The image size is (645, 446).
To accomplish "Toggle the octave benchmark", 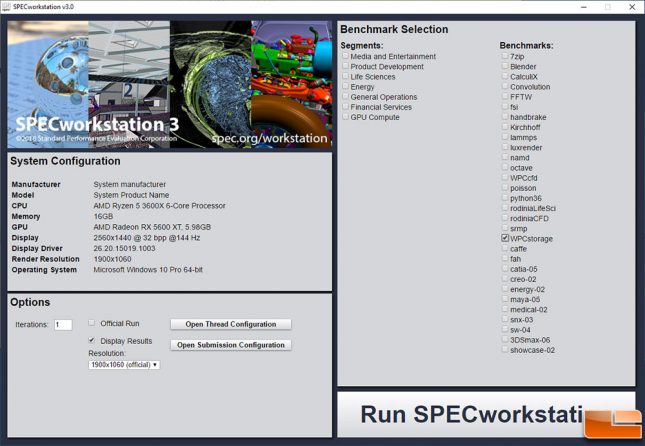I will point(505,167).
